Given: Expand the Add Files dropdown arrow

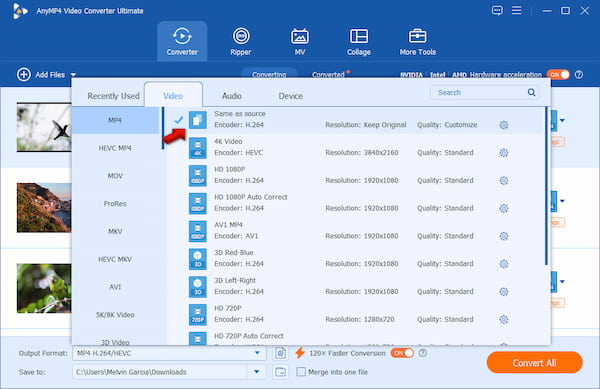Looking at the screenshot, I should [x=73, y=75].
